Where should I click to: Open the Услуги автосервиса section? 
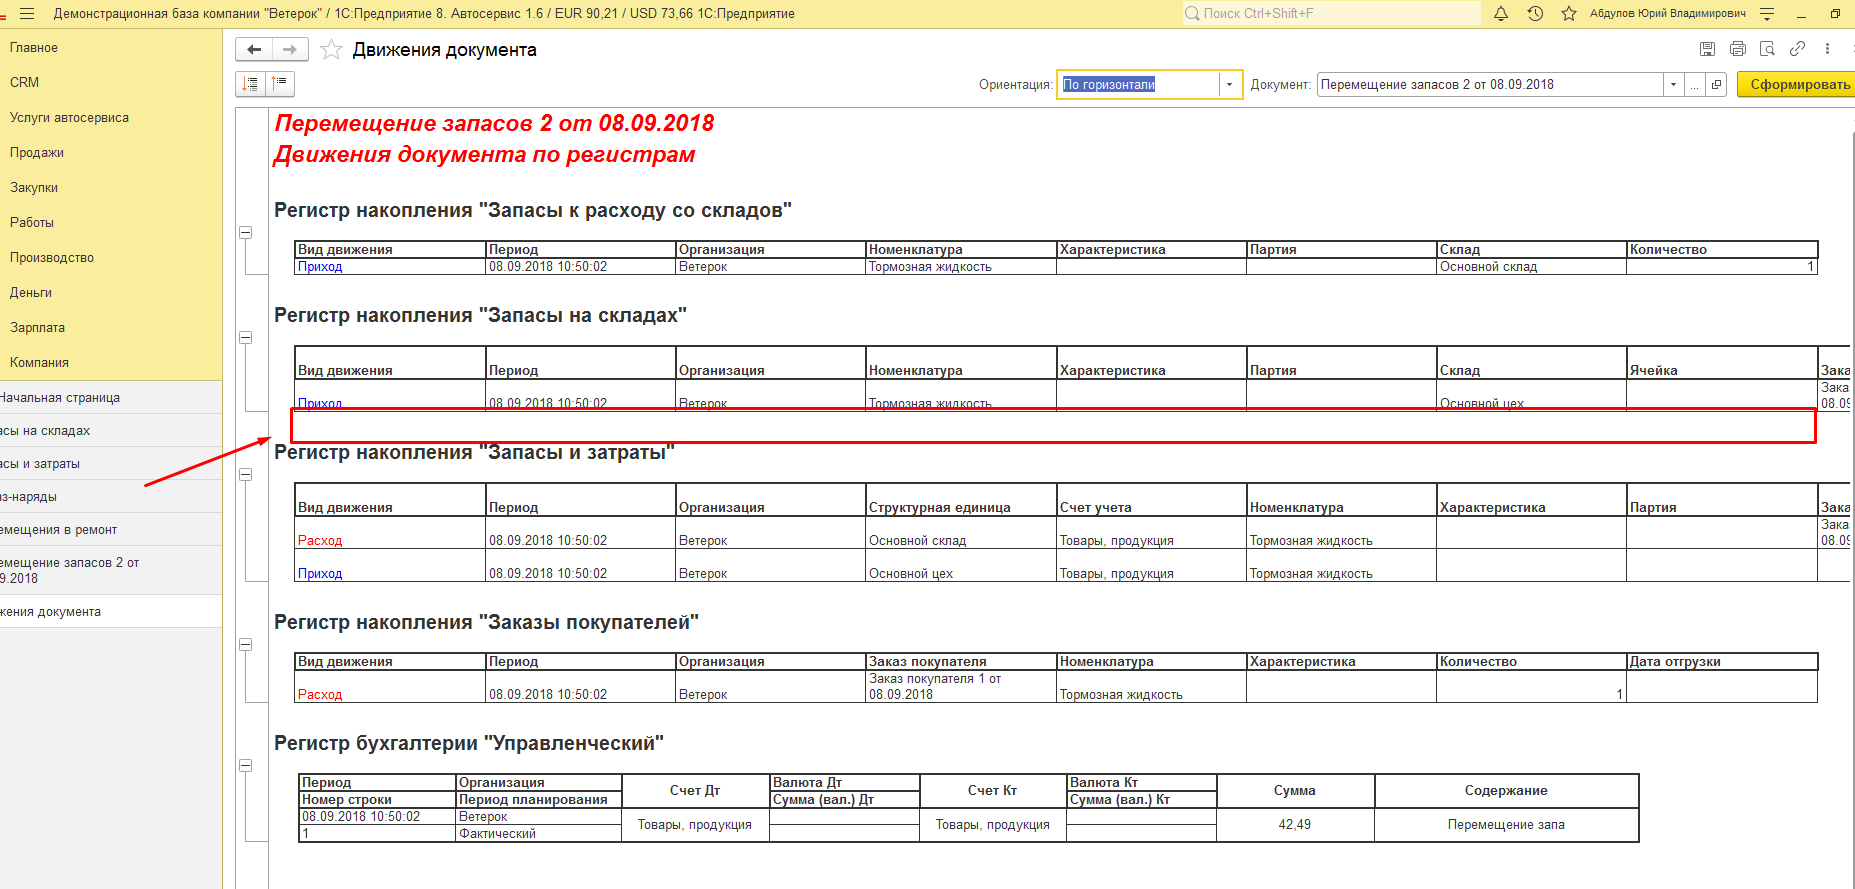click(x=69, y=118)
